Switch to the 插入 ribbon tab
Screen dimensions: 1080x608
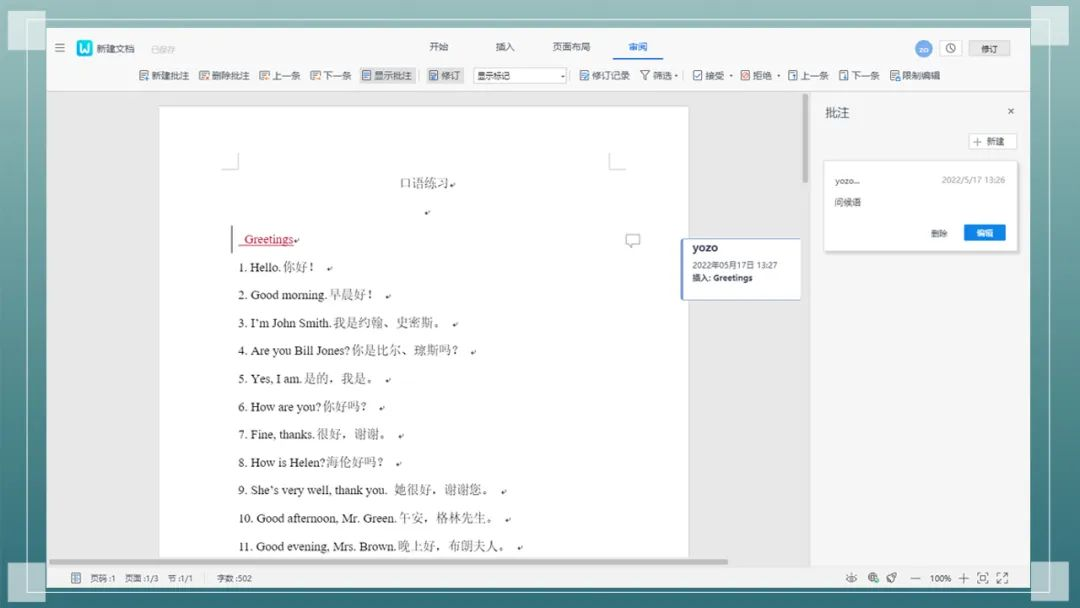point(505,46)
